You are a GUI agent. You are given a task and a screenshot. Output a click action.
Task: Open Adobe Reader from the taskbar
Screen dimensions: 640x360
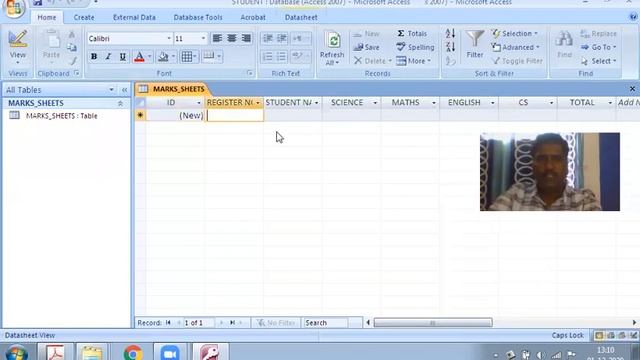[56, 352]
